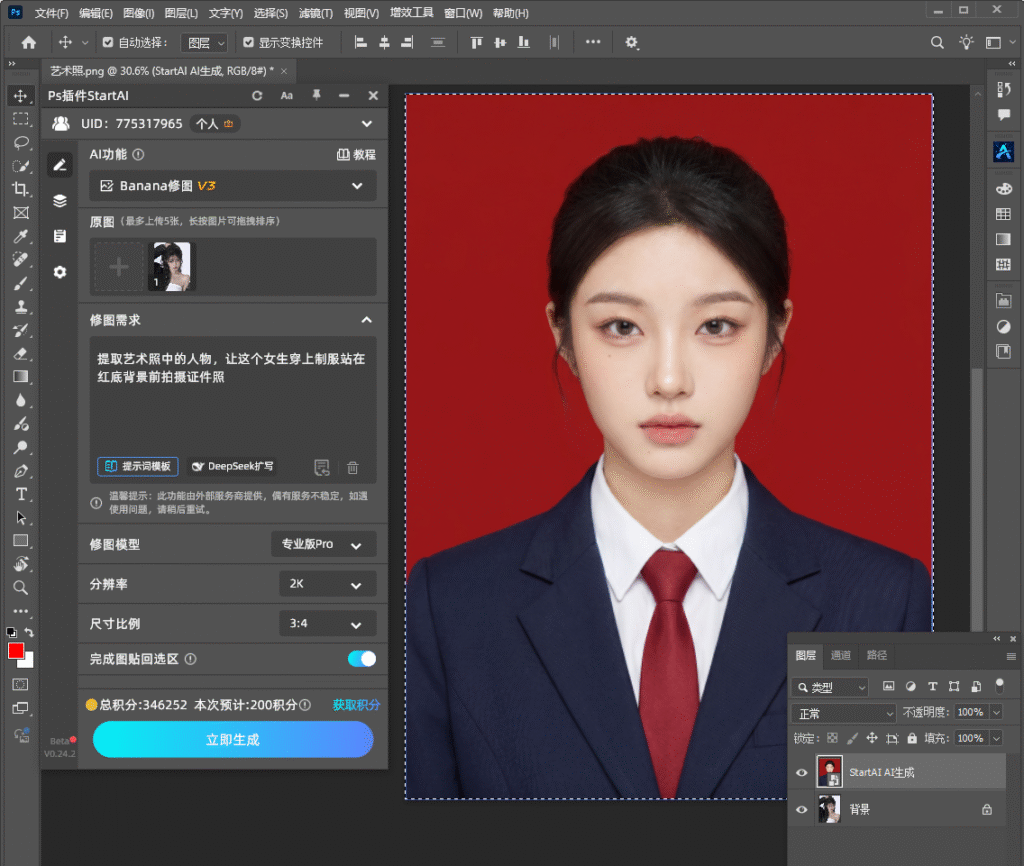
Task: Open the StartAI history notes sidebar icon
Action: (60, 236)
